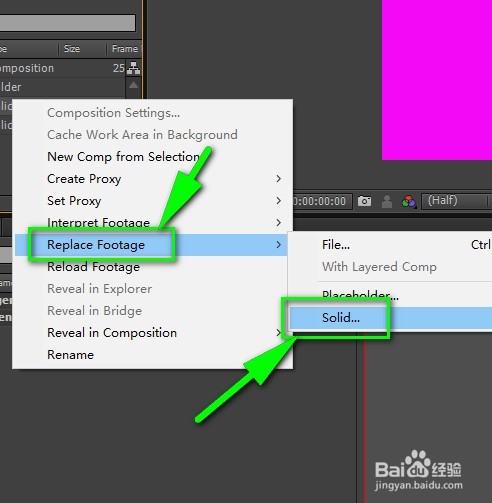This screenshot has height=503, width=492.
Task: Expand the Interpret Footage submenu arrow
Action: tap(279, 223)
